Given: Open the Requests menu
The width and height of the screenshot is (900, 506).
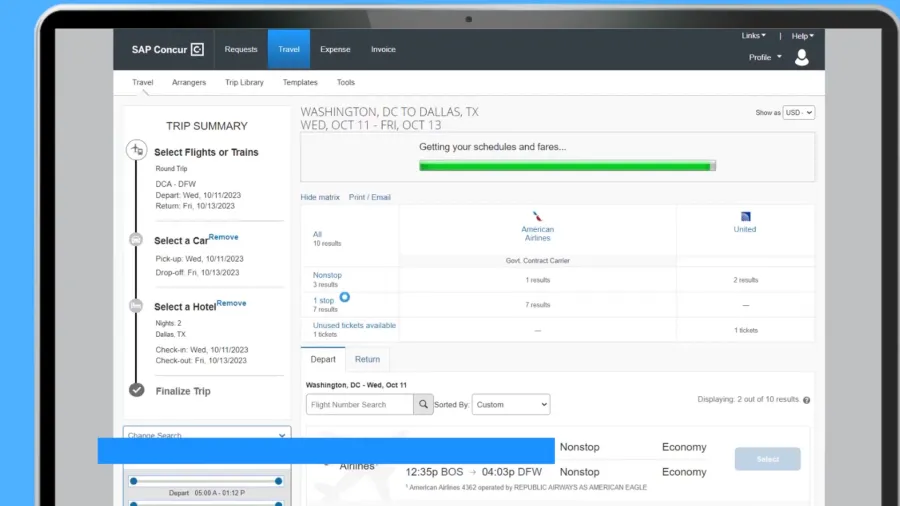Looking at the screenshot, I should pos(241,49).
